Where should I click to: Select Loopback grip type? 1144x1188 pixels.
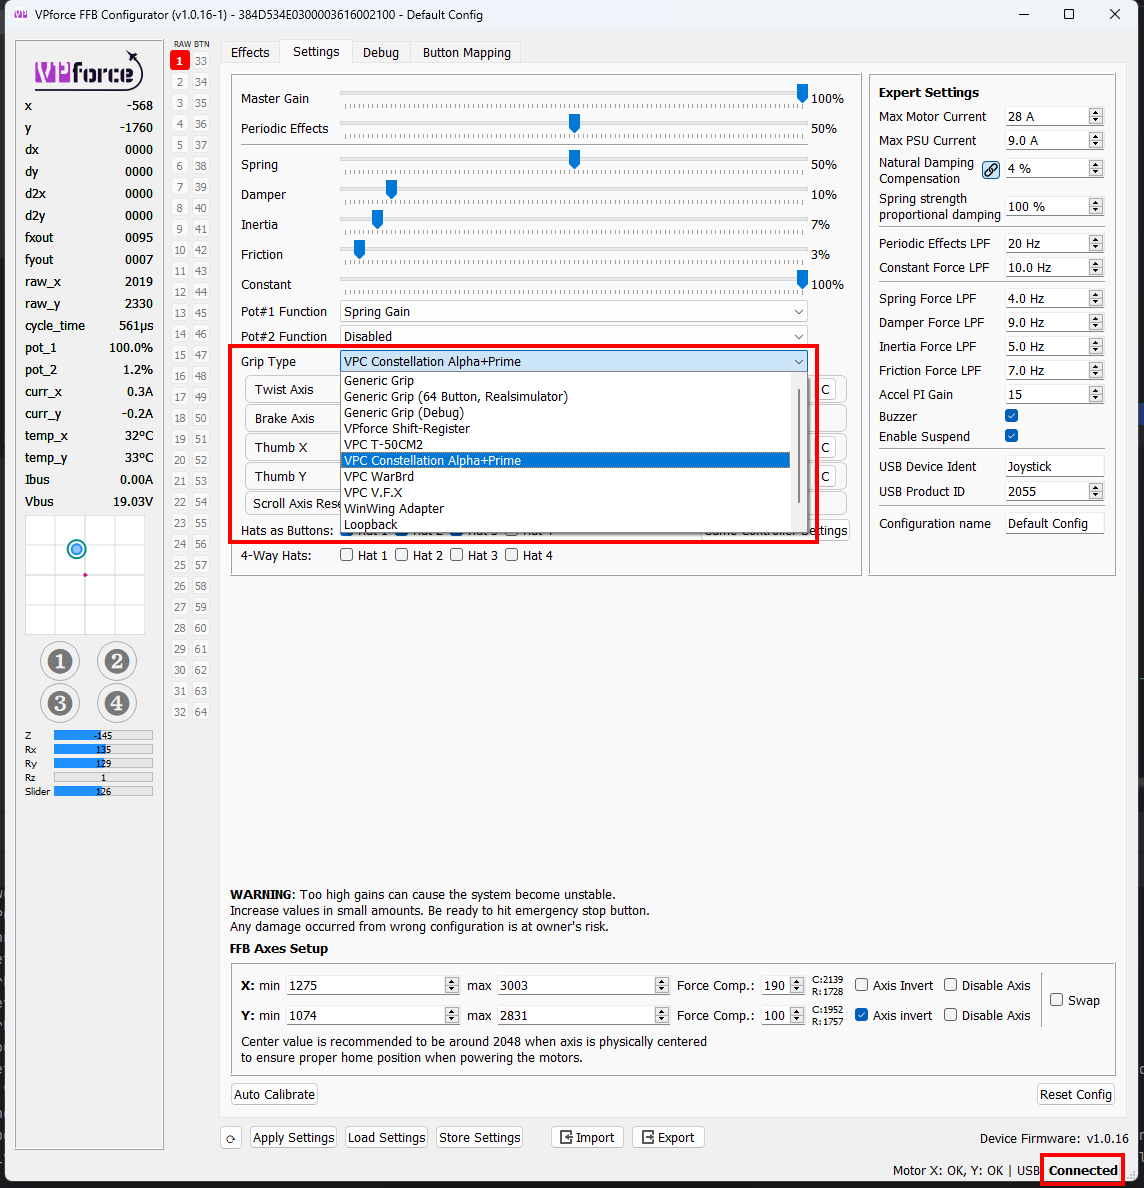565,524
